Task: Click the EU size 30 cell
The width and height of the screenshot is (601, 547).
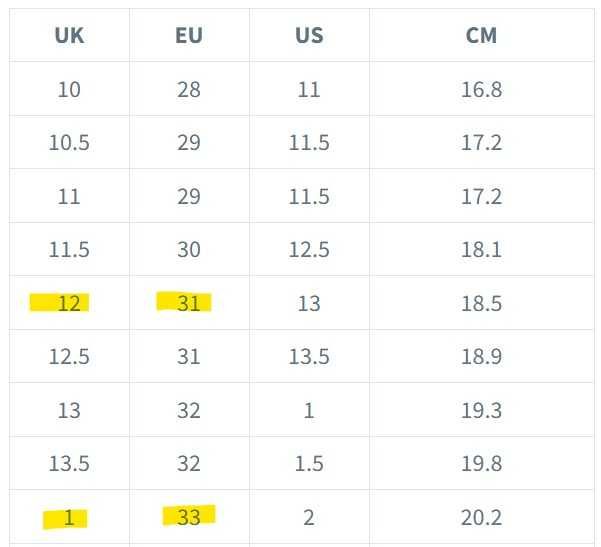Action: click(189, 250)
